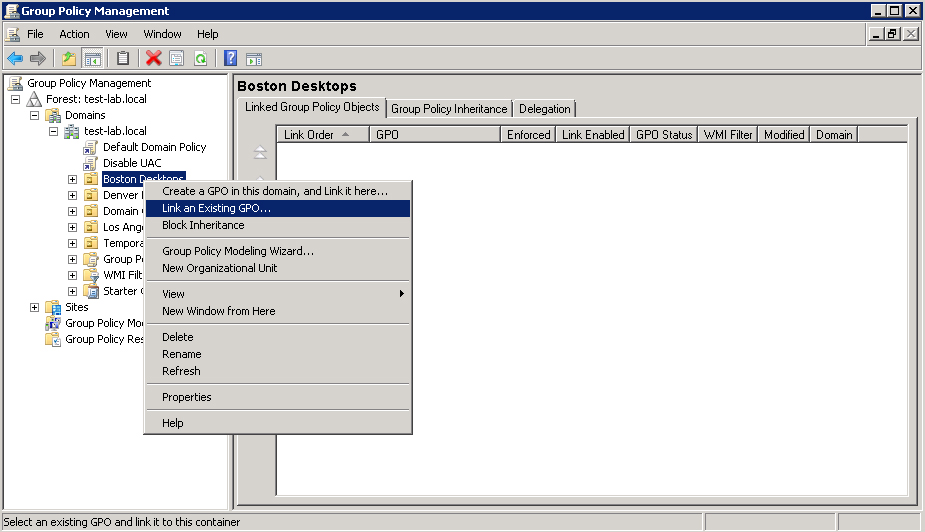Screen dimensions: 925x532
Task: Open the Delegation tab
Action: 544,109
